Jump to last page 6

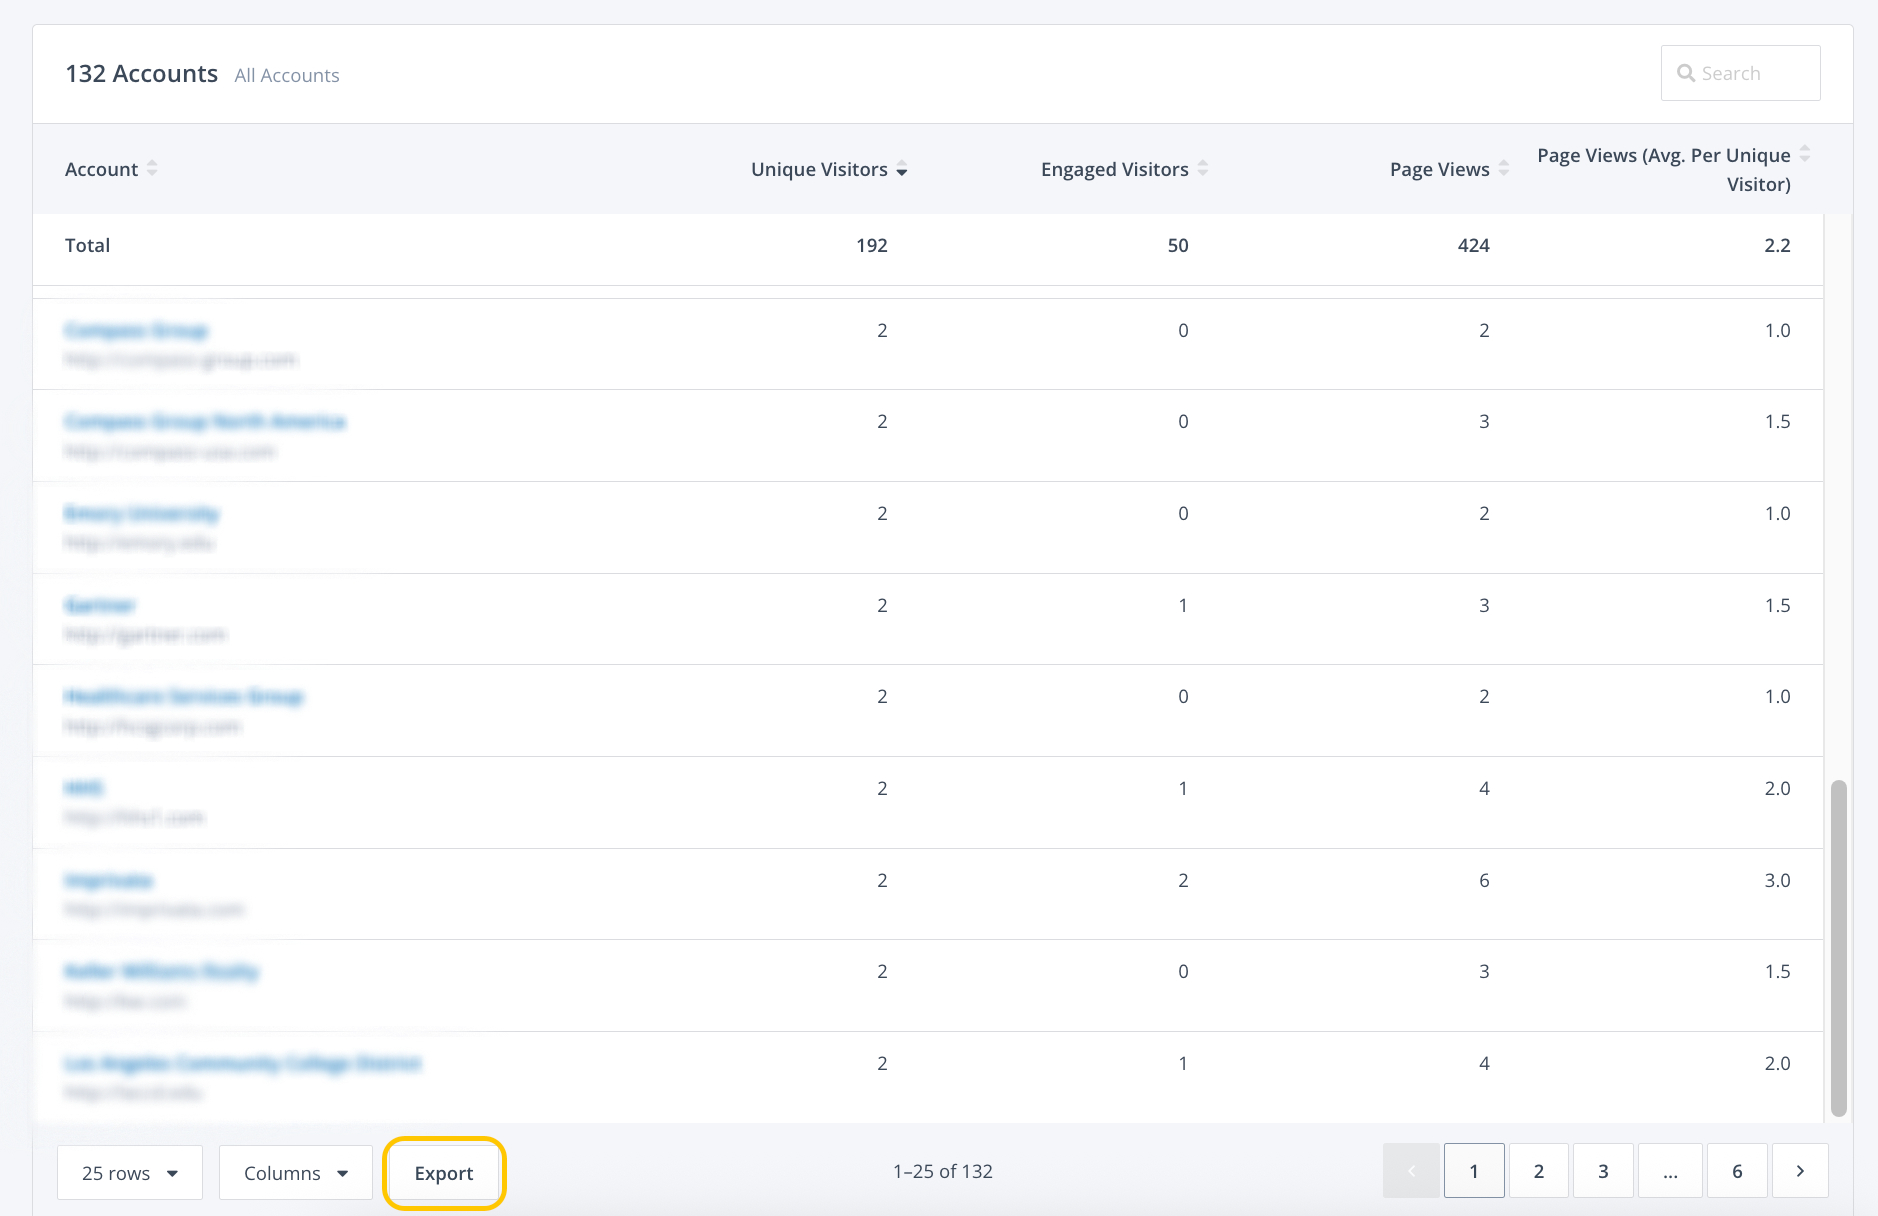[x=1737, y=1171]
